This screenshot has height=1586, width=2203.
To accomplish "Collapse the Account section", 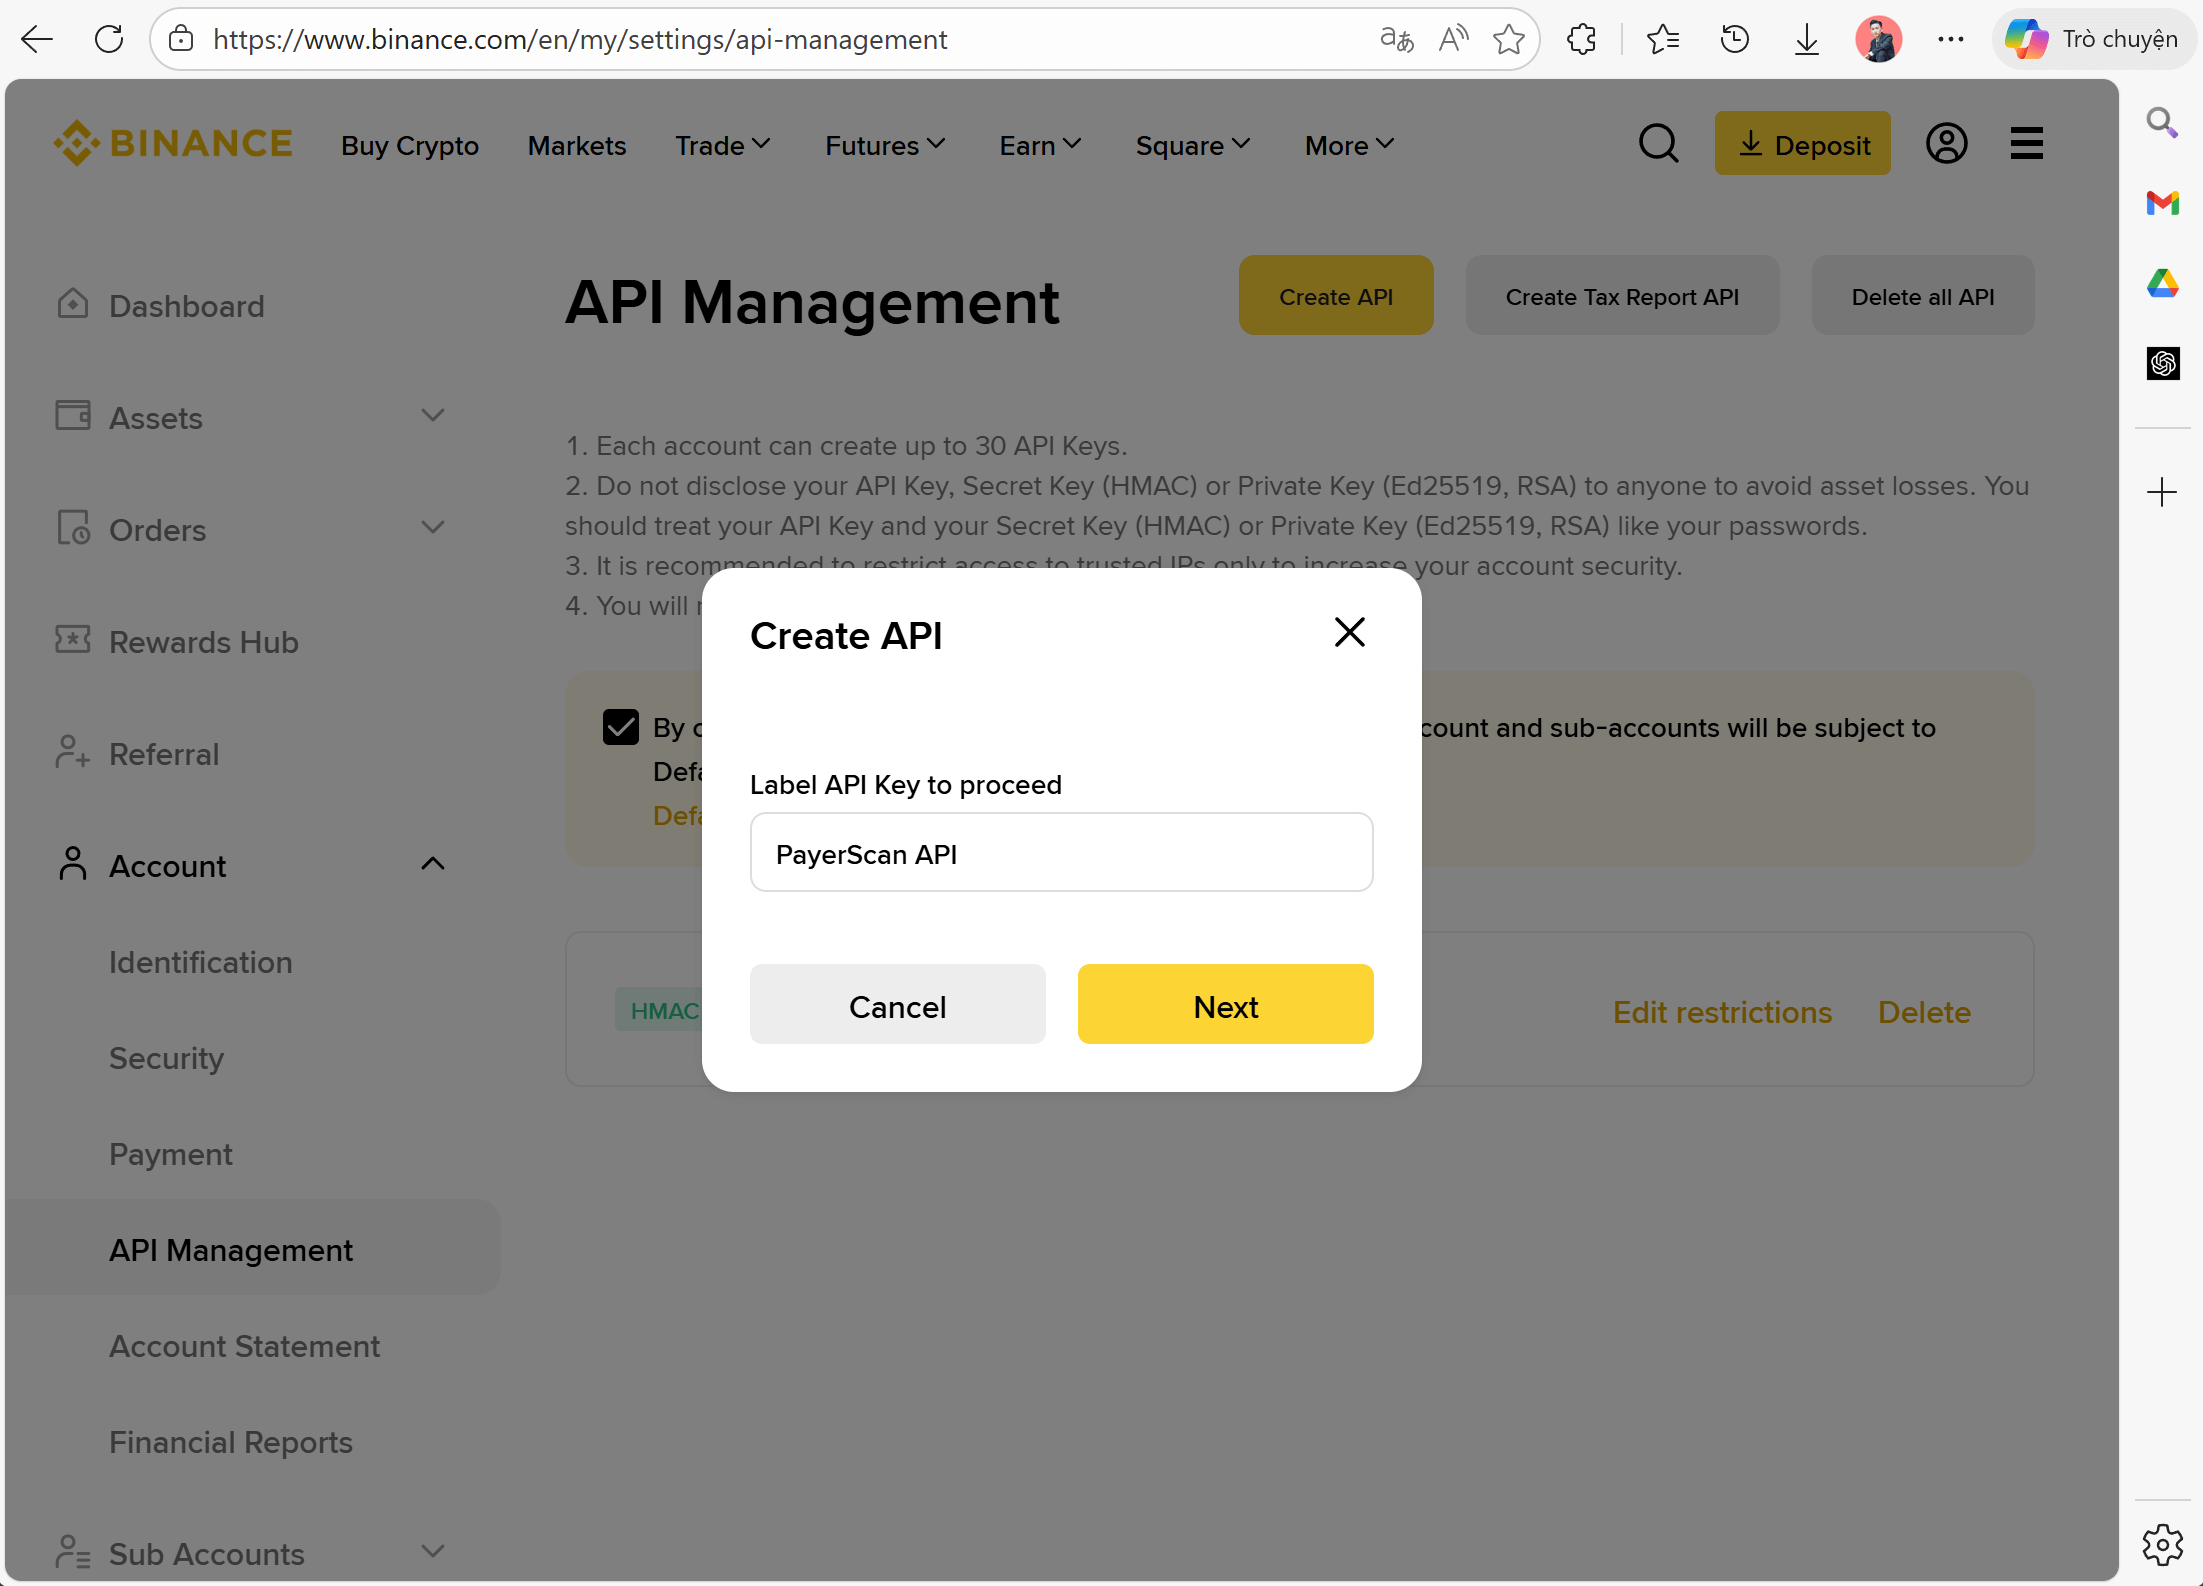I will point(432,863).
